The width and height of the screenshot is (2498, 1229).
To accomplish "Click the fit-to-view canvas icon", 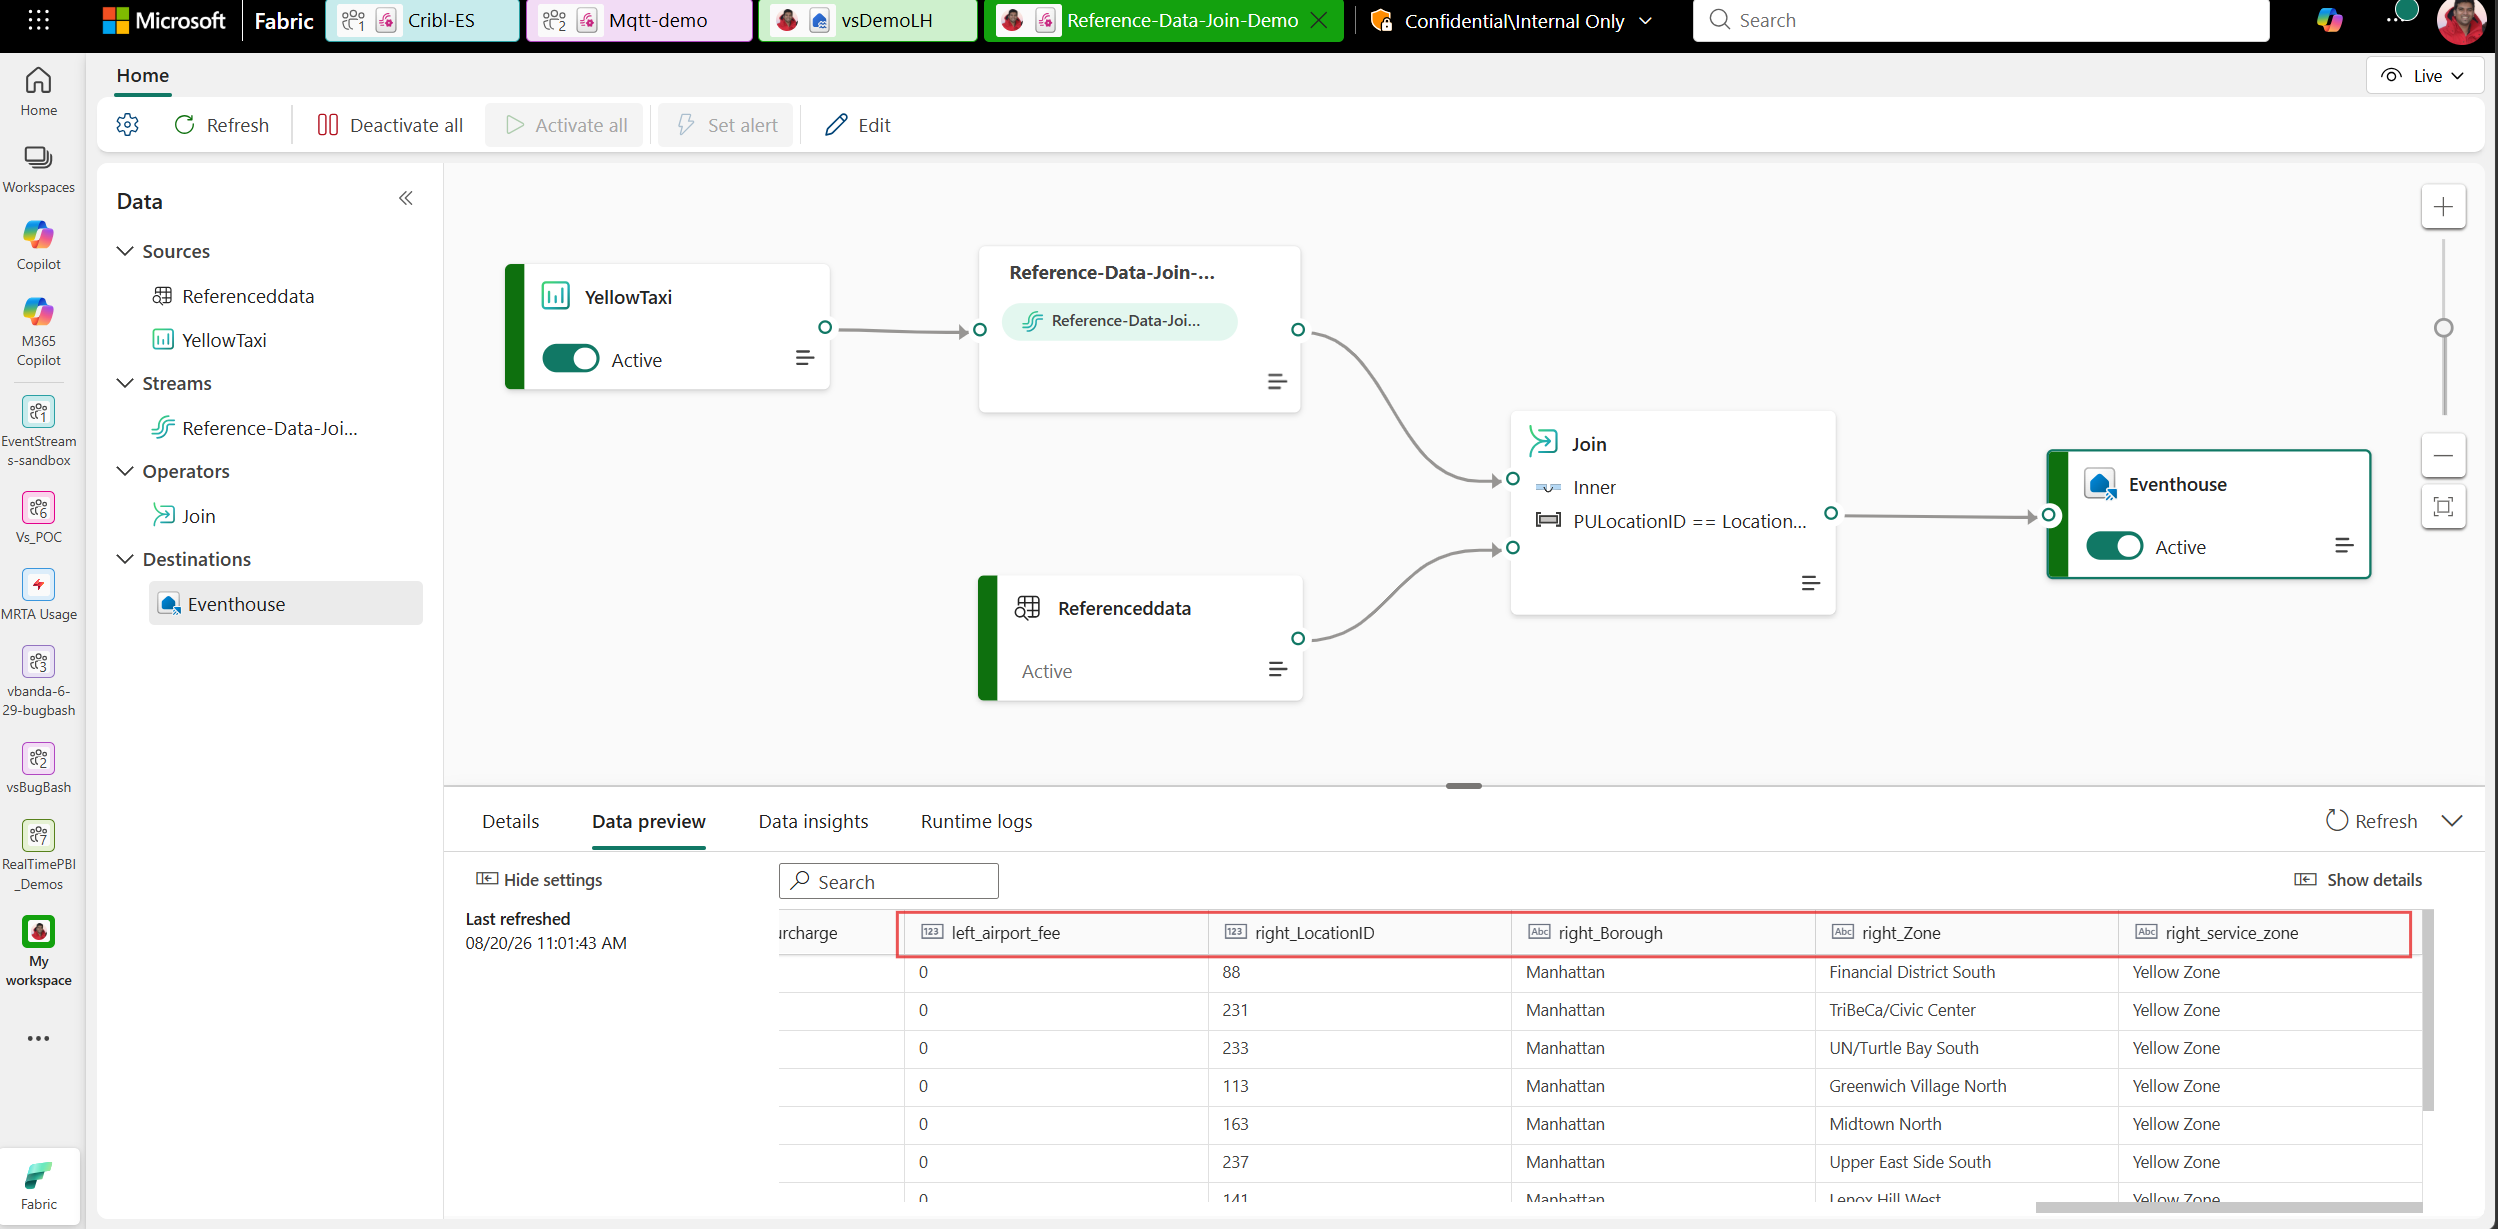I will (x=2443, y=507).
